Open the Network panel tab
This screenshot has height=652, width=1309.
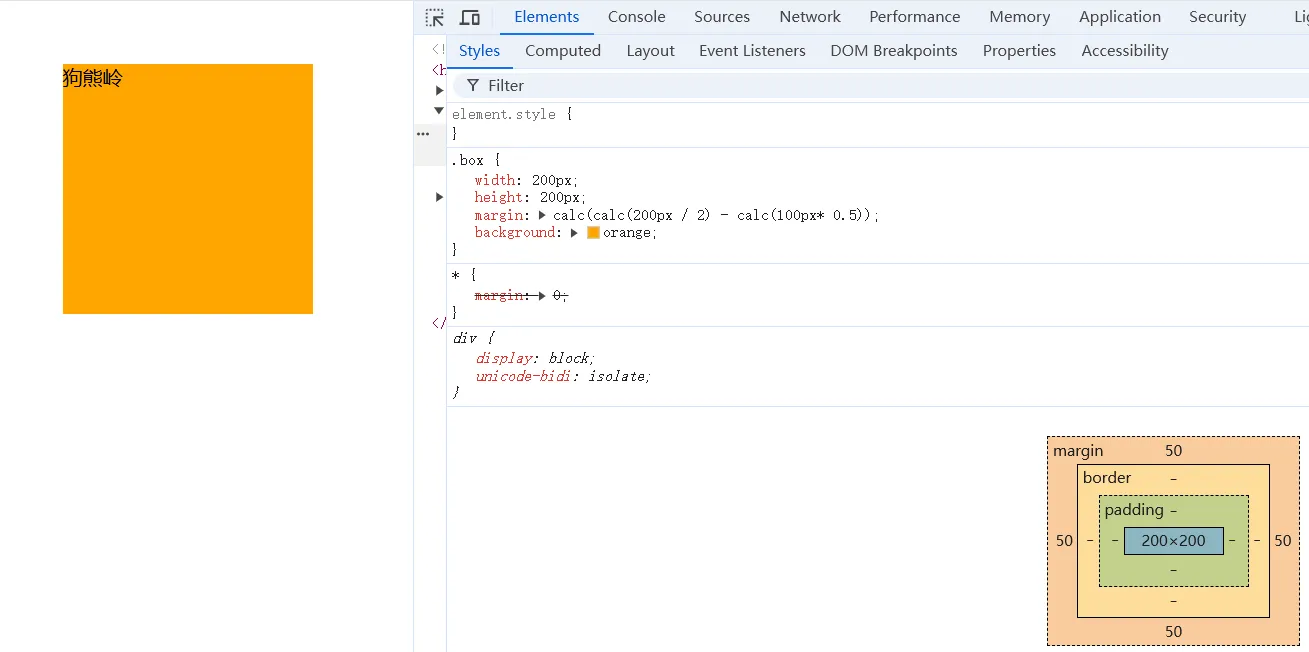(810, 17)
